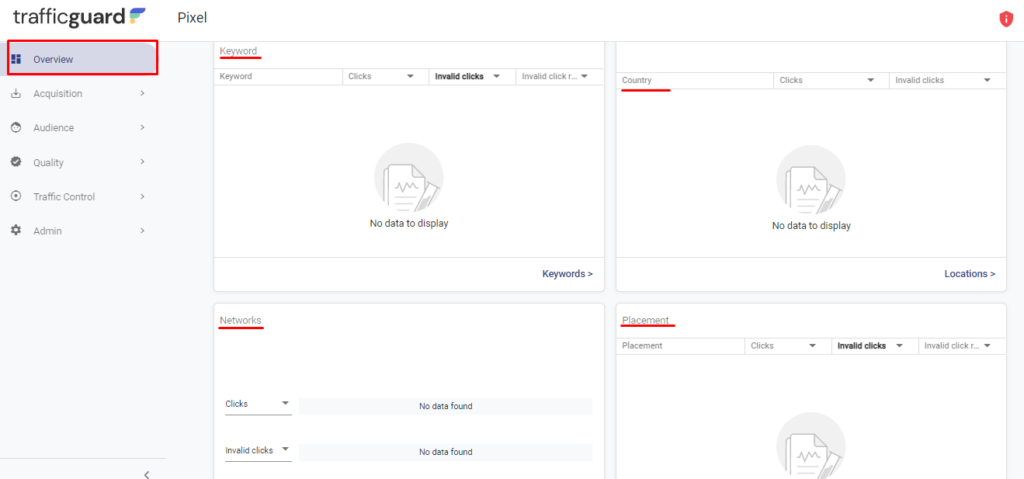1024x479 pixels.
Task: Click the Placement column header
Action: pos(642,346)
